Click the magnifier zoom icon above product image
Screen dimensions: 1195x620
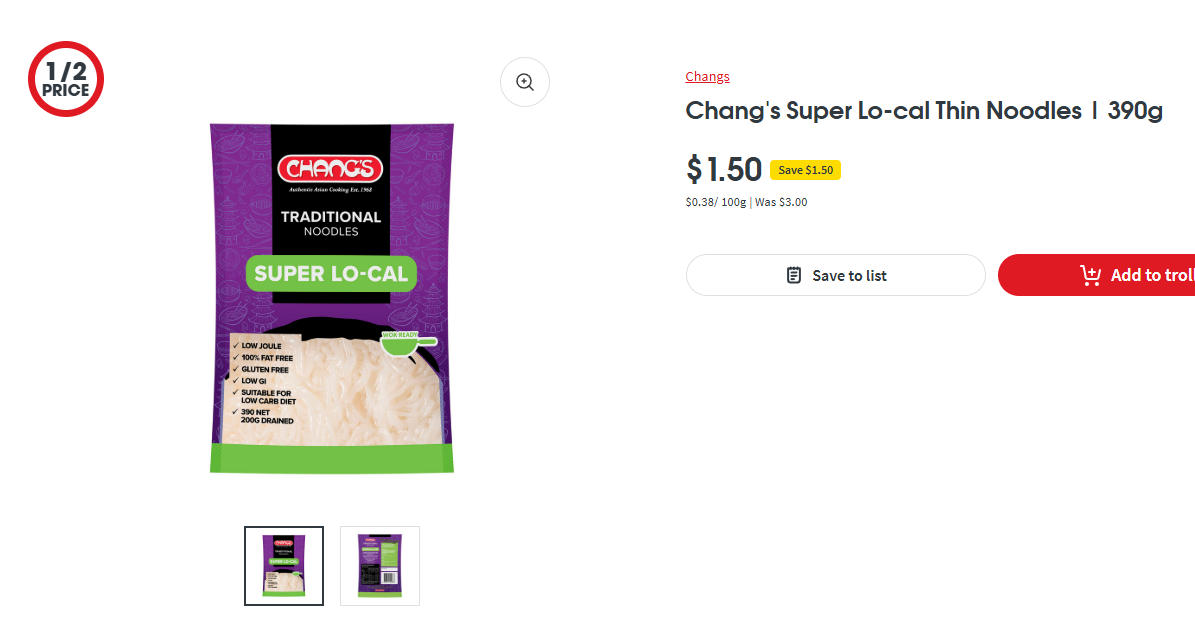pos(525,82)
